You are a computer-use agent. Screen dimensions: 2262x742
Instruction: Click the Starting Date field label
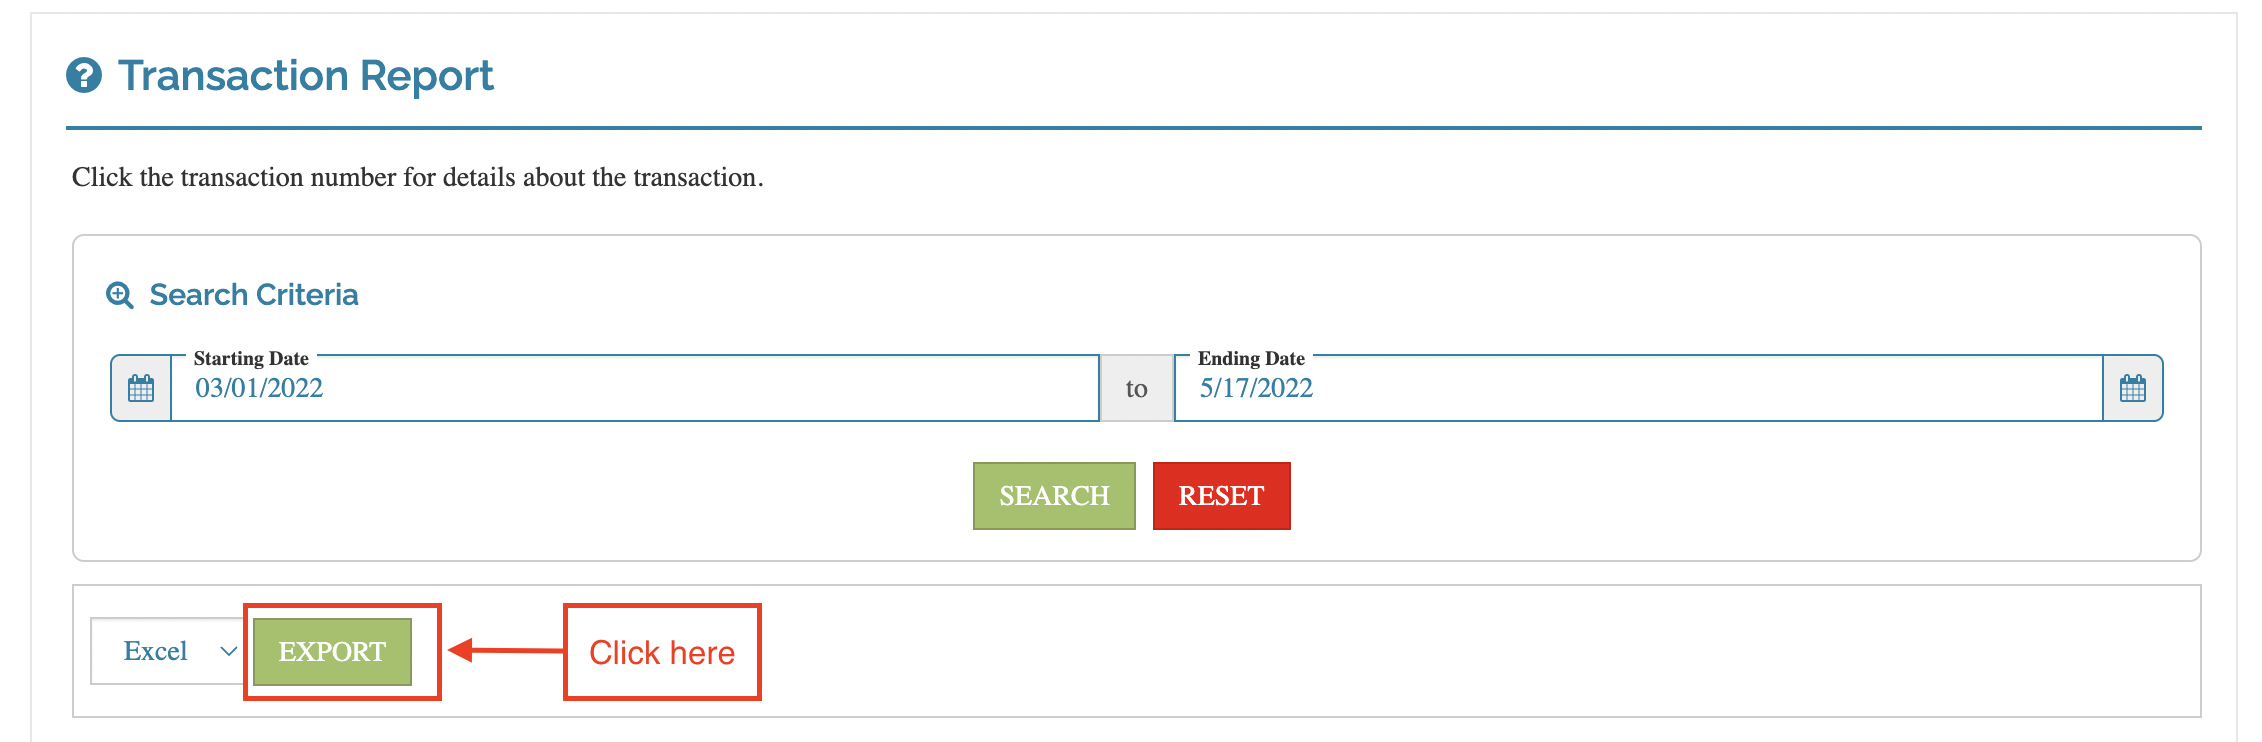pos(251,358)
